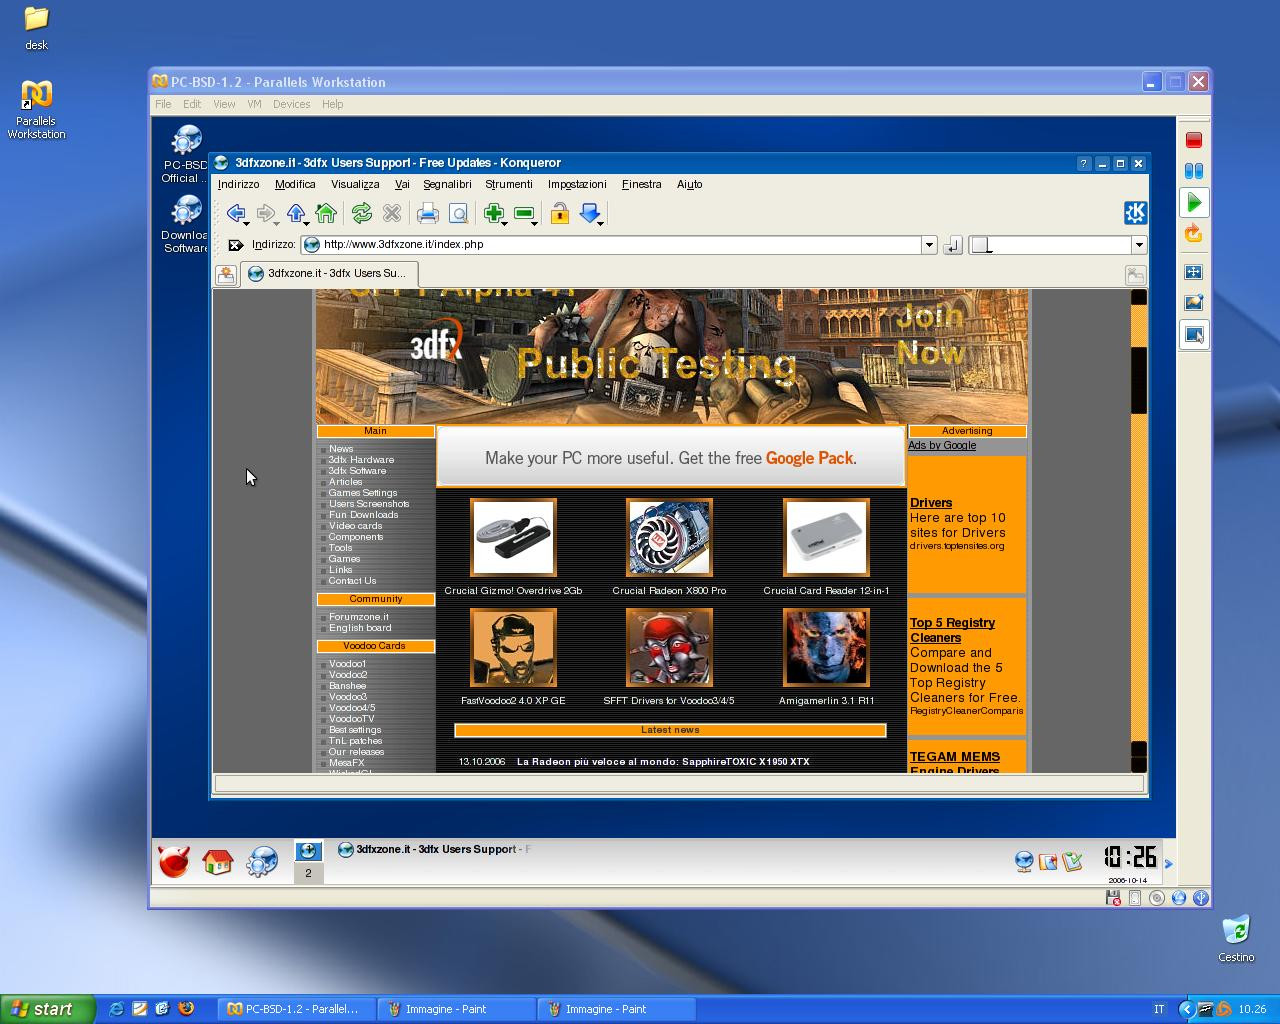This screenshot has height=1024, width=1280.
Task: Open the Forumzone.it community link
Action: 359,617
